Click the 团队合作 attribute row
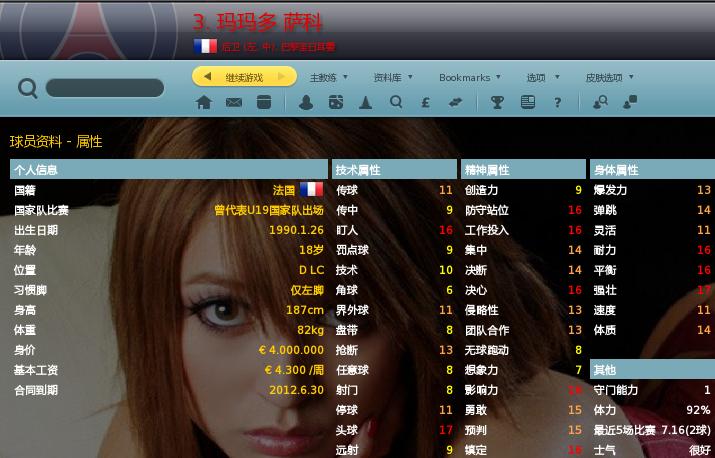 click(x=523, y=330)
